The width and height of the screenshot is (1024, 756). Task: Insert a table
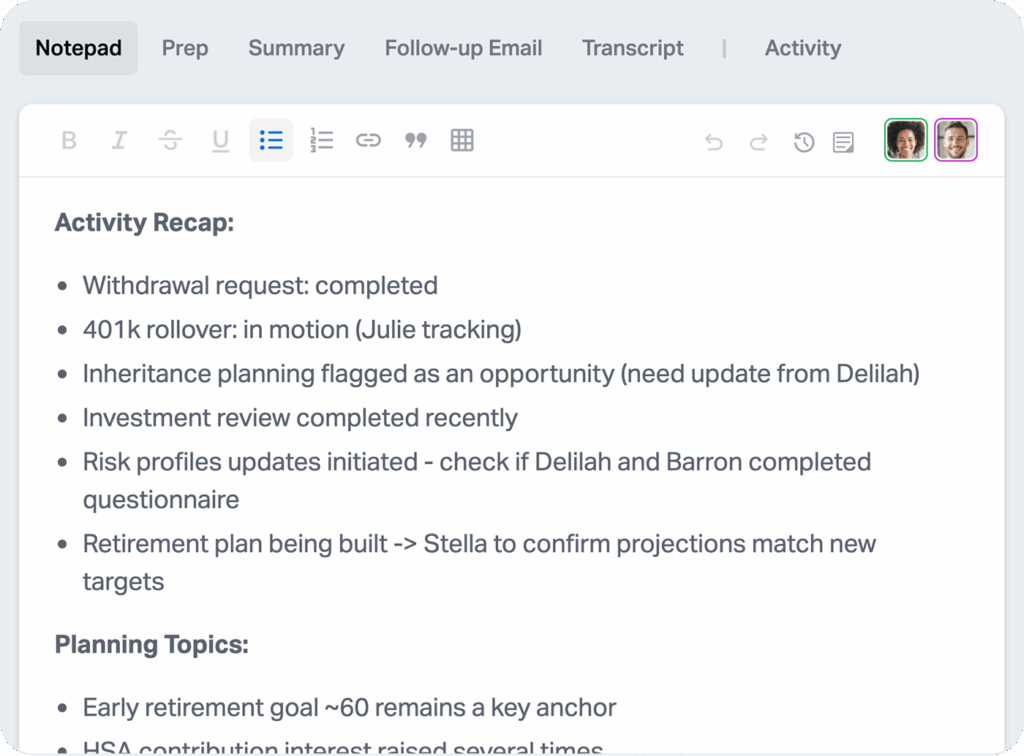[462, 141]
